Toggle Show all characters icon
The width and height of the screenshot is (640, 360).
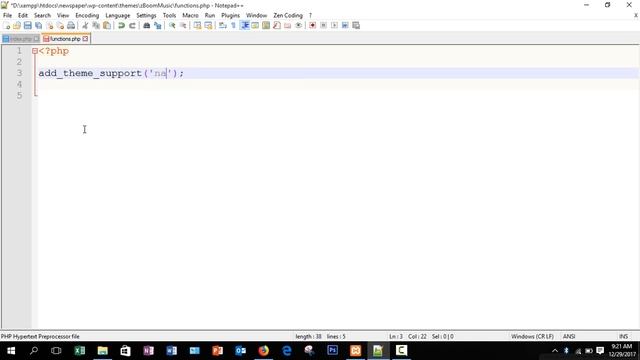233,26
